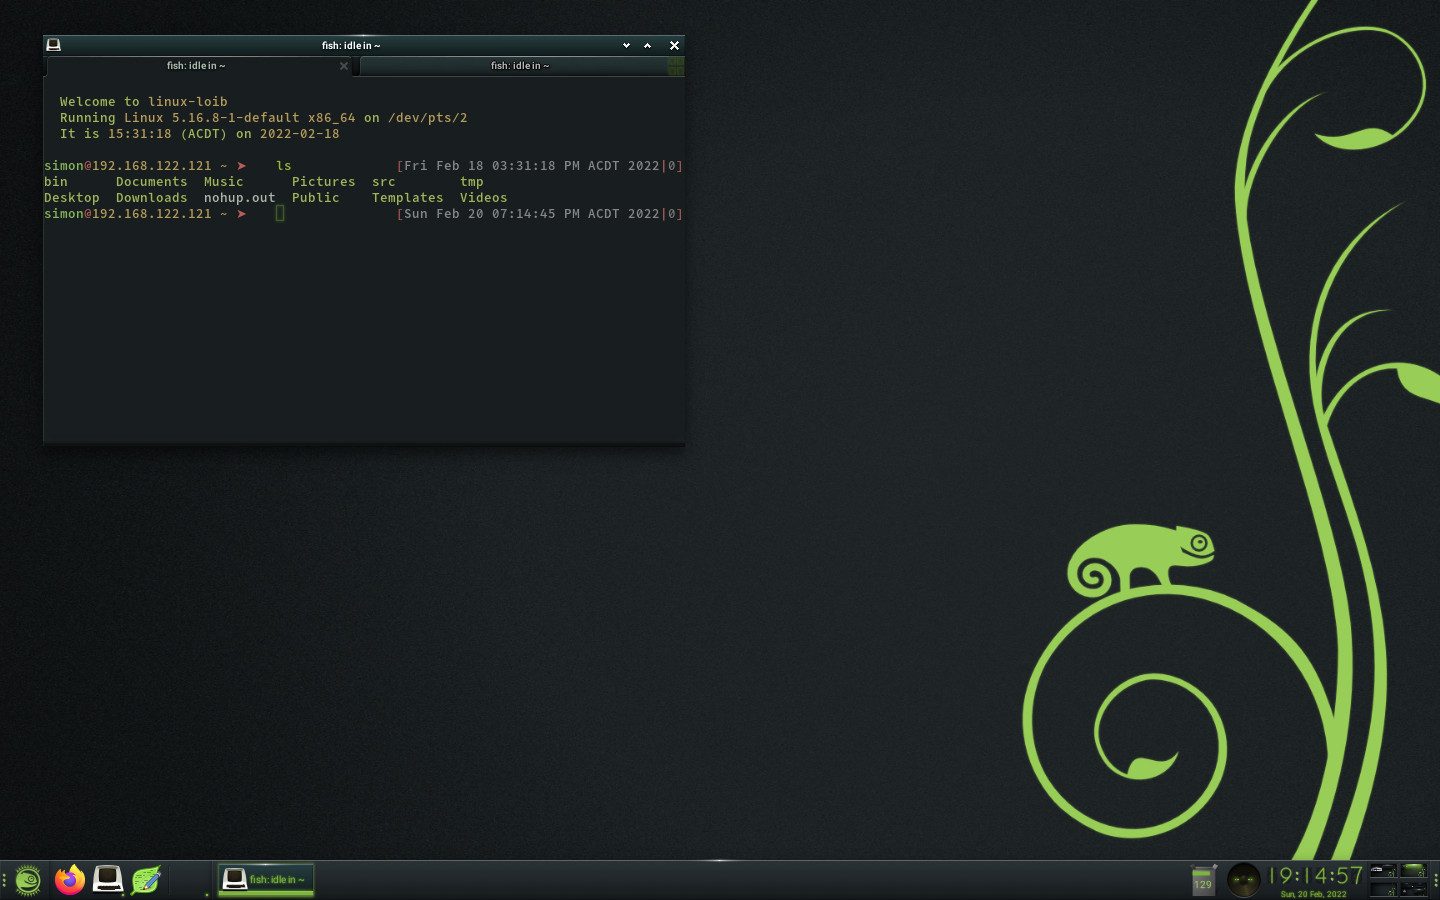Launch the leaf-and-pencil text editor
The image size is (1440, 900).
tap(146, 880)
